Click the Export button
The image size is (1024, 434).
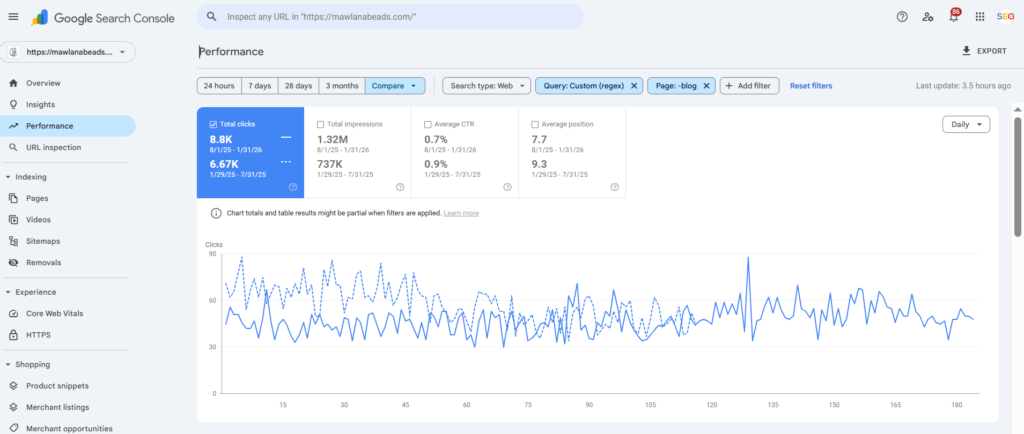(983, 51)
